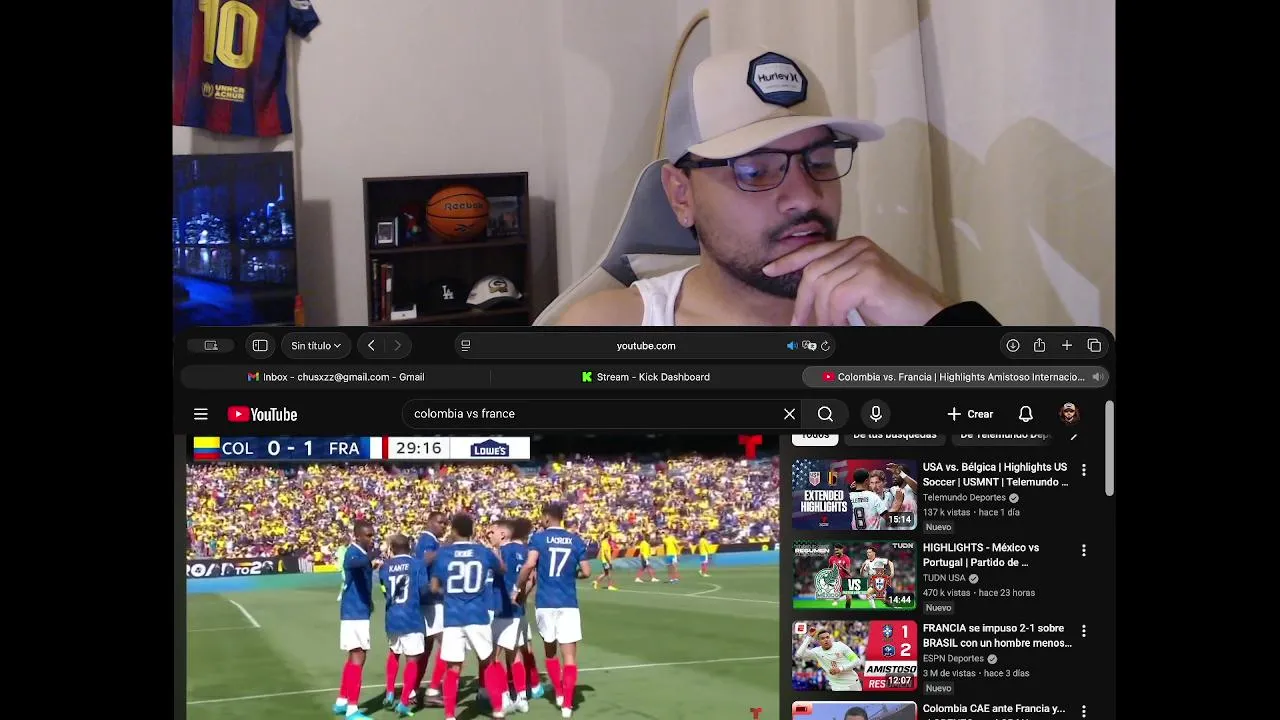Open Colombia CAE ante Francia video title
The image size is (1280, 720).
[x=994, y=709]
